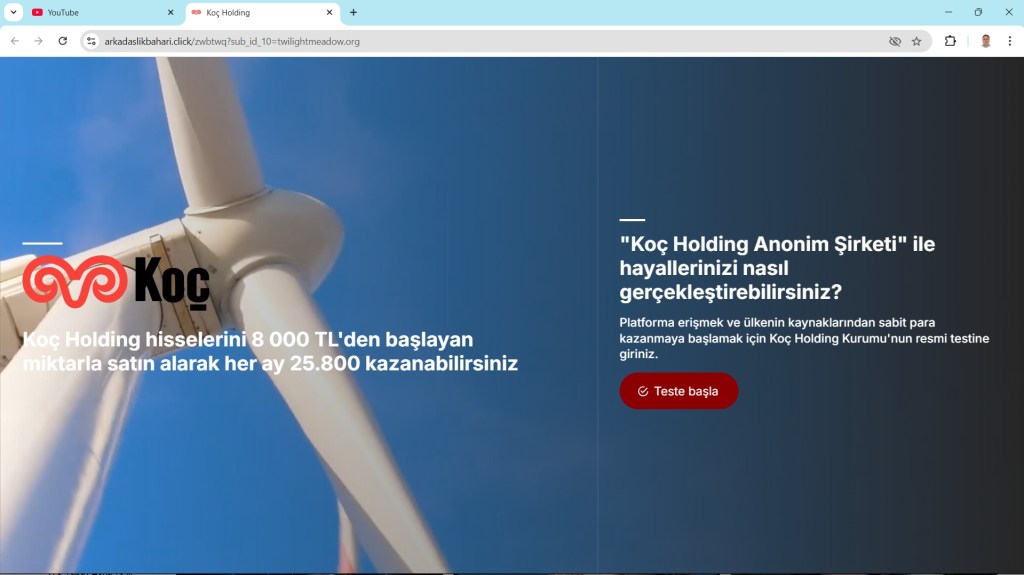This screenshot has height=575, width=1024.
Task: Click the Koç logo on the page
Action: pyautogui.click(x=116, y=280)
